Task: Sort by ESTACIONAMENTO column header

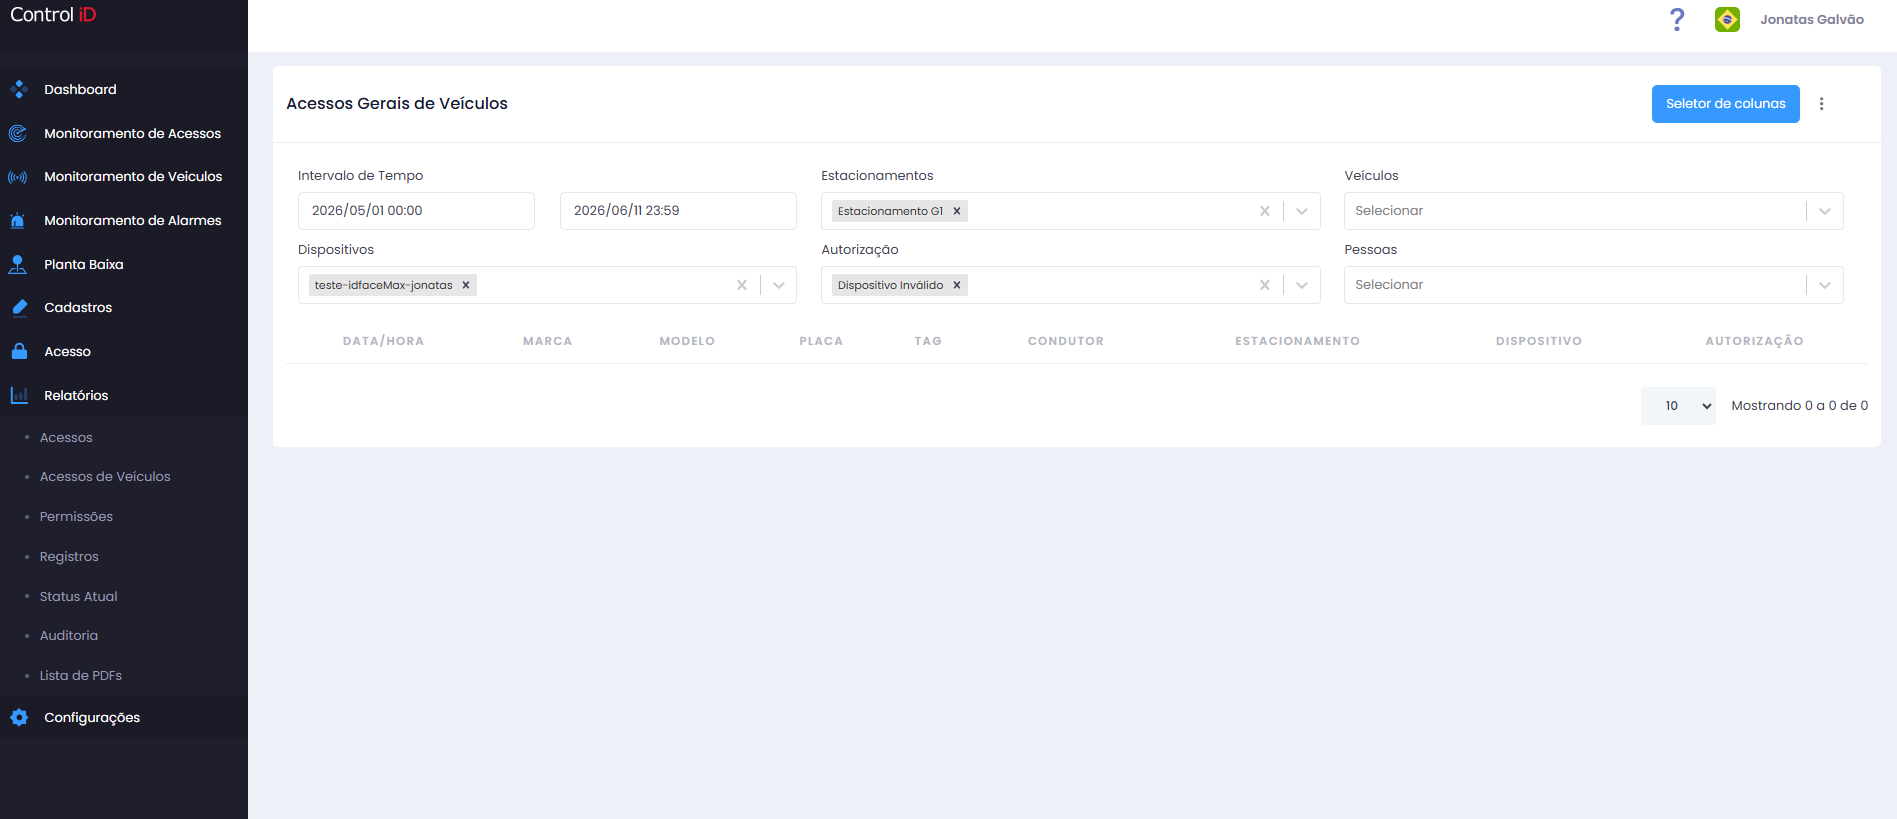Action: tap(1297, 341)
